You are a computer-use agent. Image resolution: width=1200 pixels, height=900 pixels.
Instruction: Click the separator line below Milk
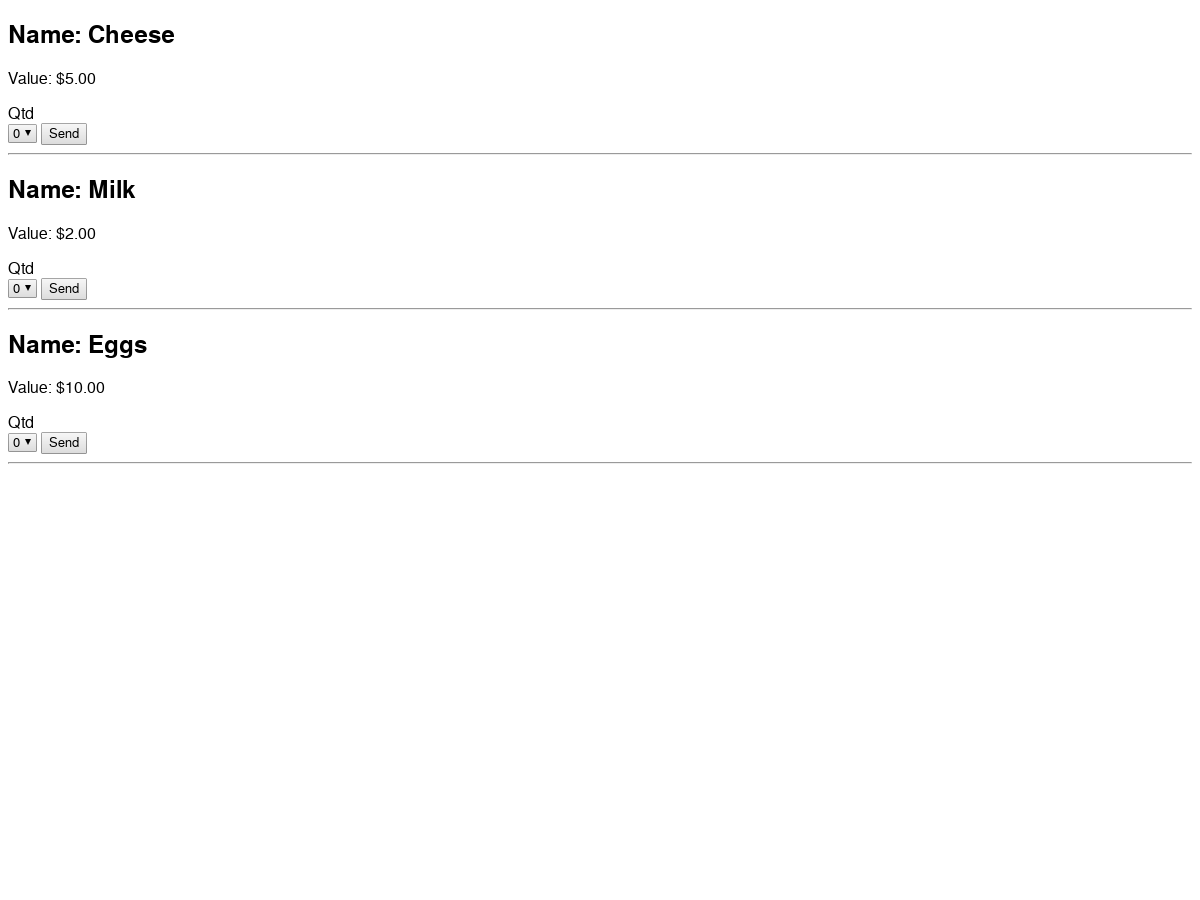[600, 309]
